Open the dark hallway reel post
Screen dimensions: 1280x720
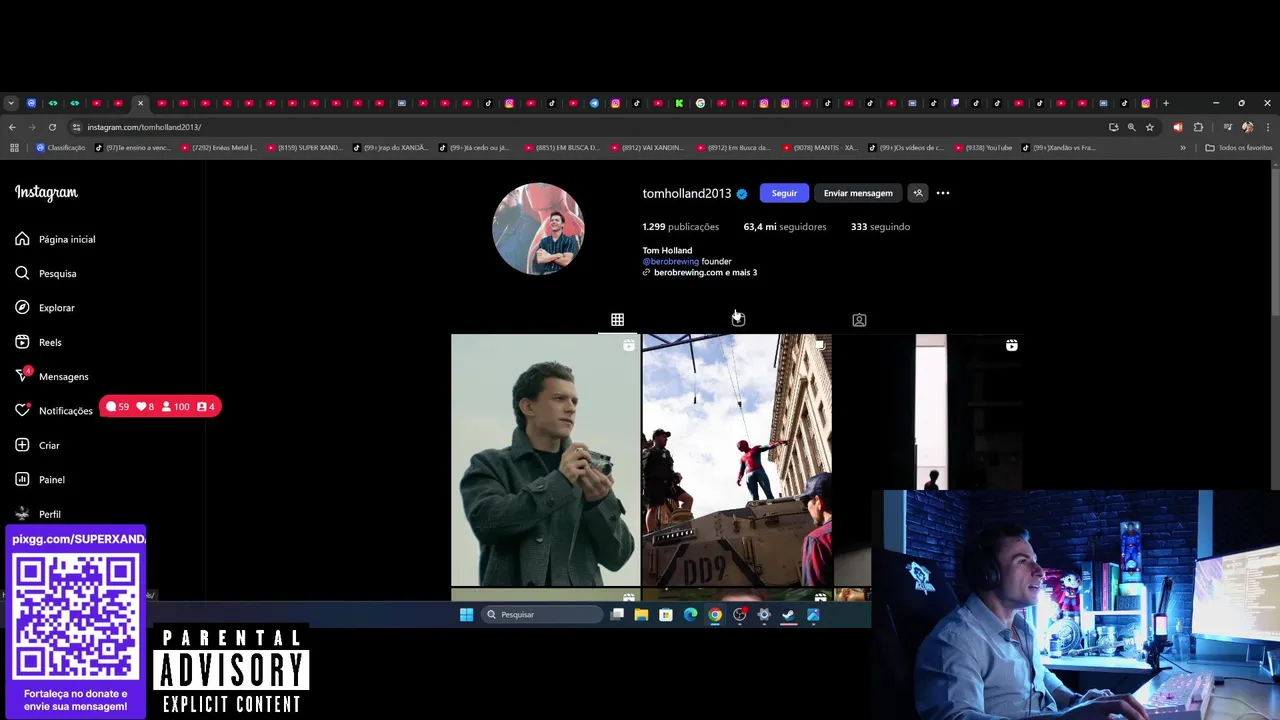click(928, 412)
